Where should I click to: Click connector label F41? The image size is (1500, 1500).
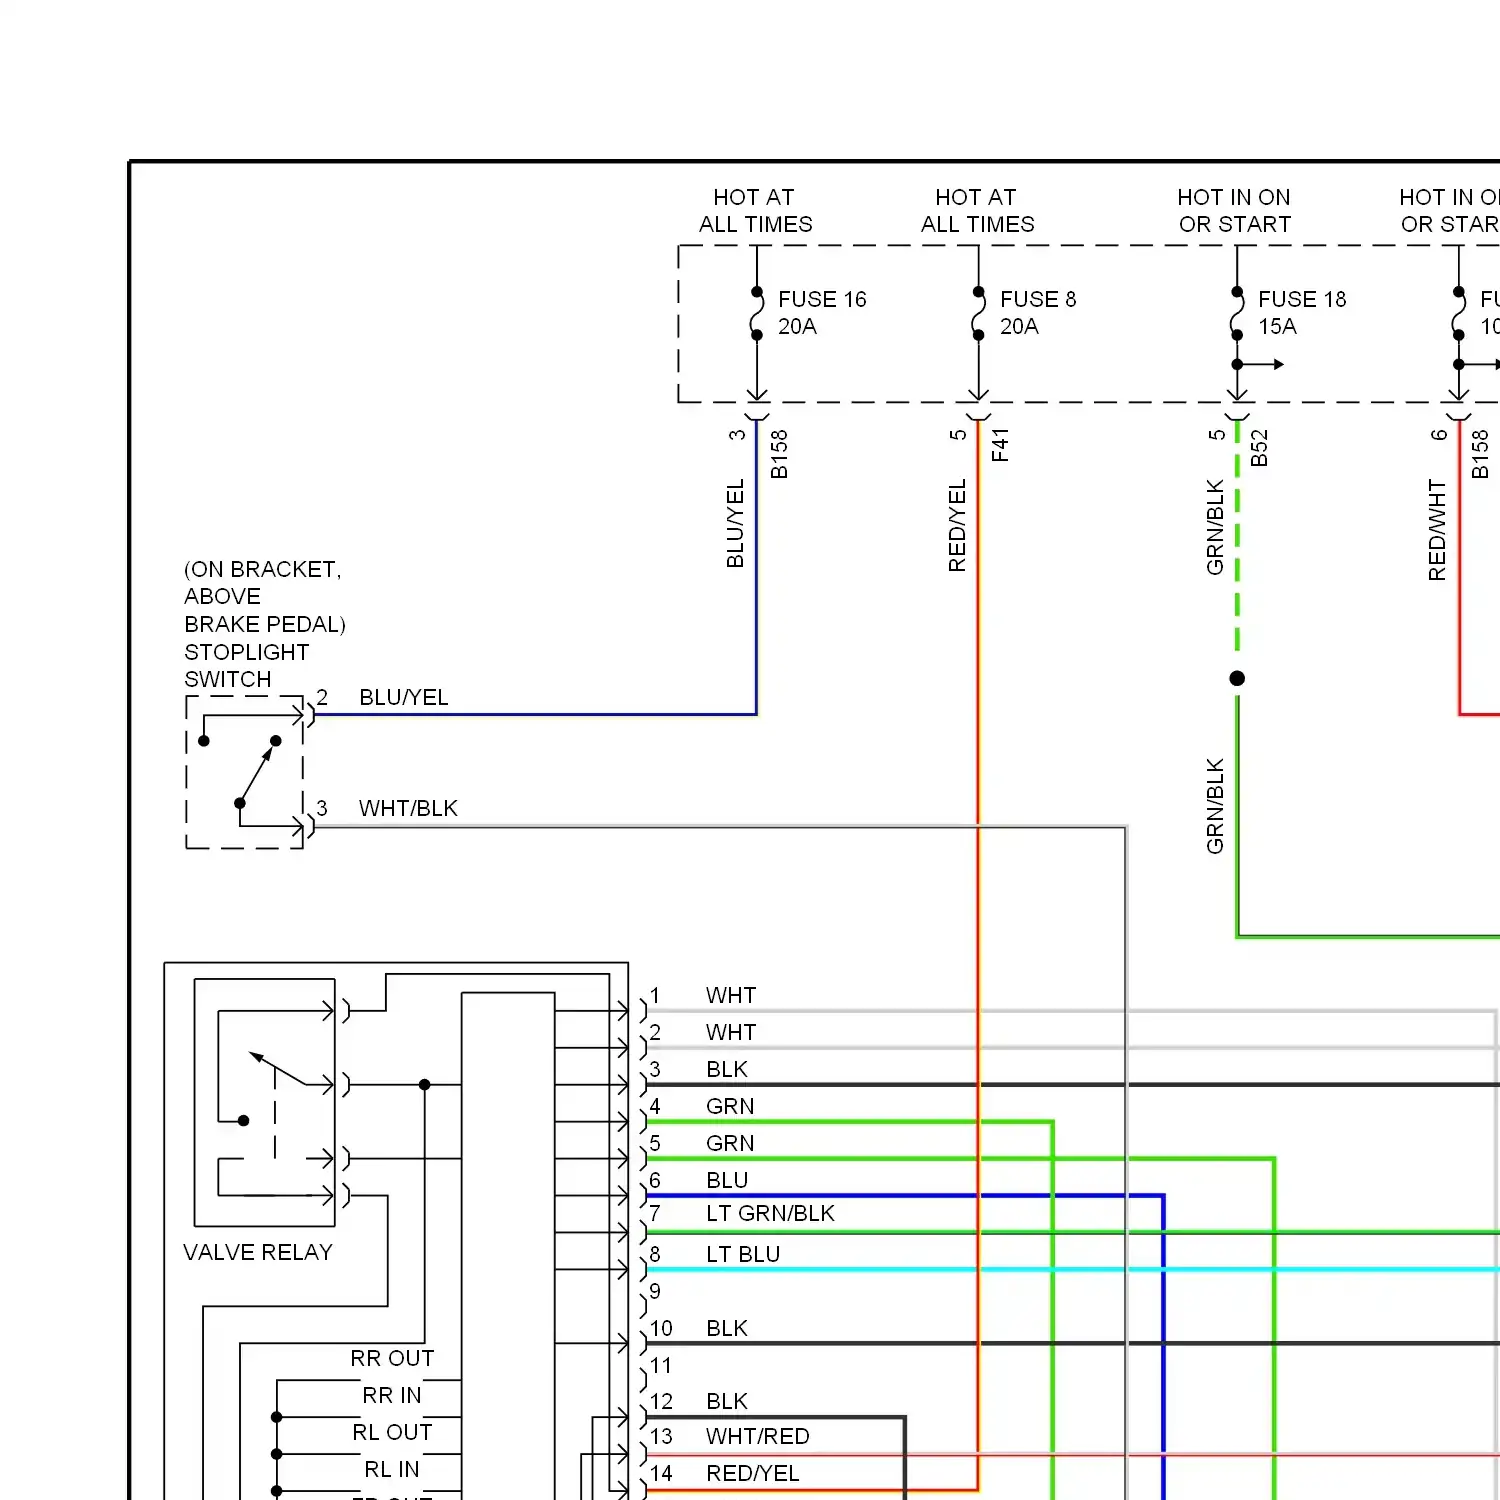(1000, 445)
